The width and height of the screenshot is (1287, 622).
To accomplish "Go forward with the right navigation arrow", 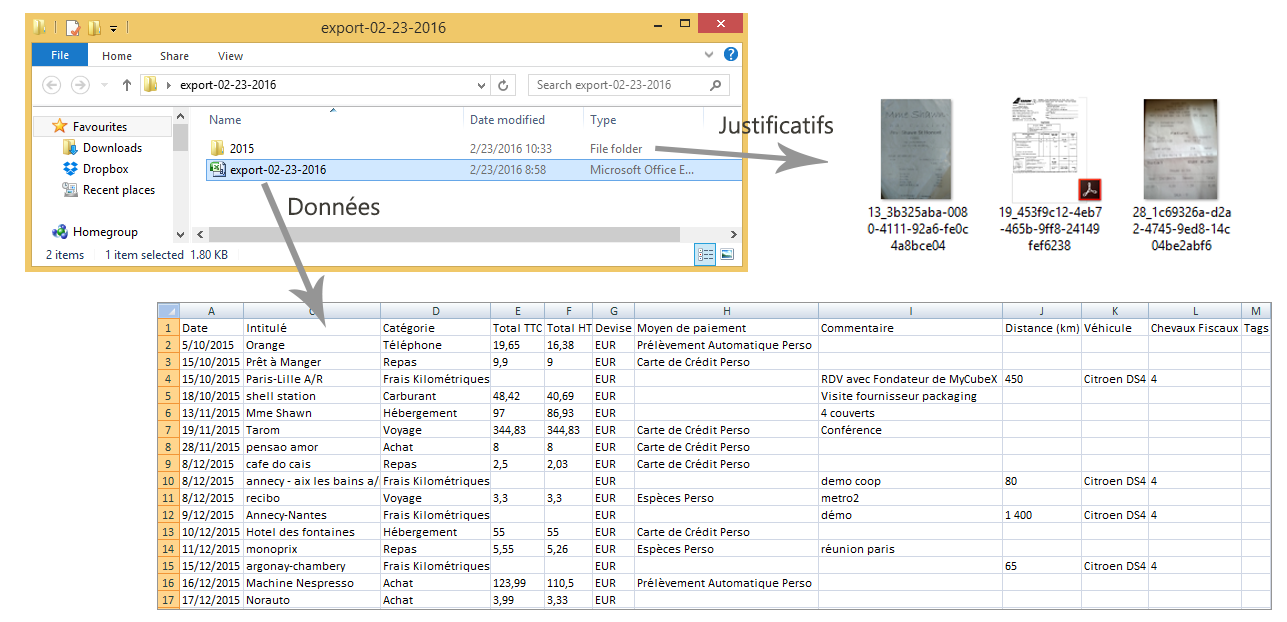I will 81,85.
